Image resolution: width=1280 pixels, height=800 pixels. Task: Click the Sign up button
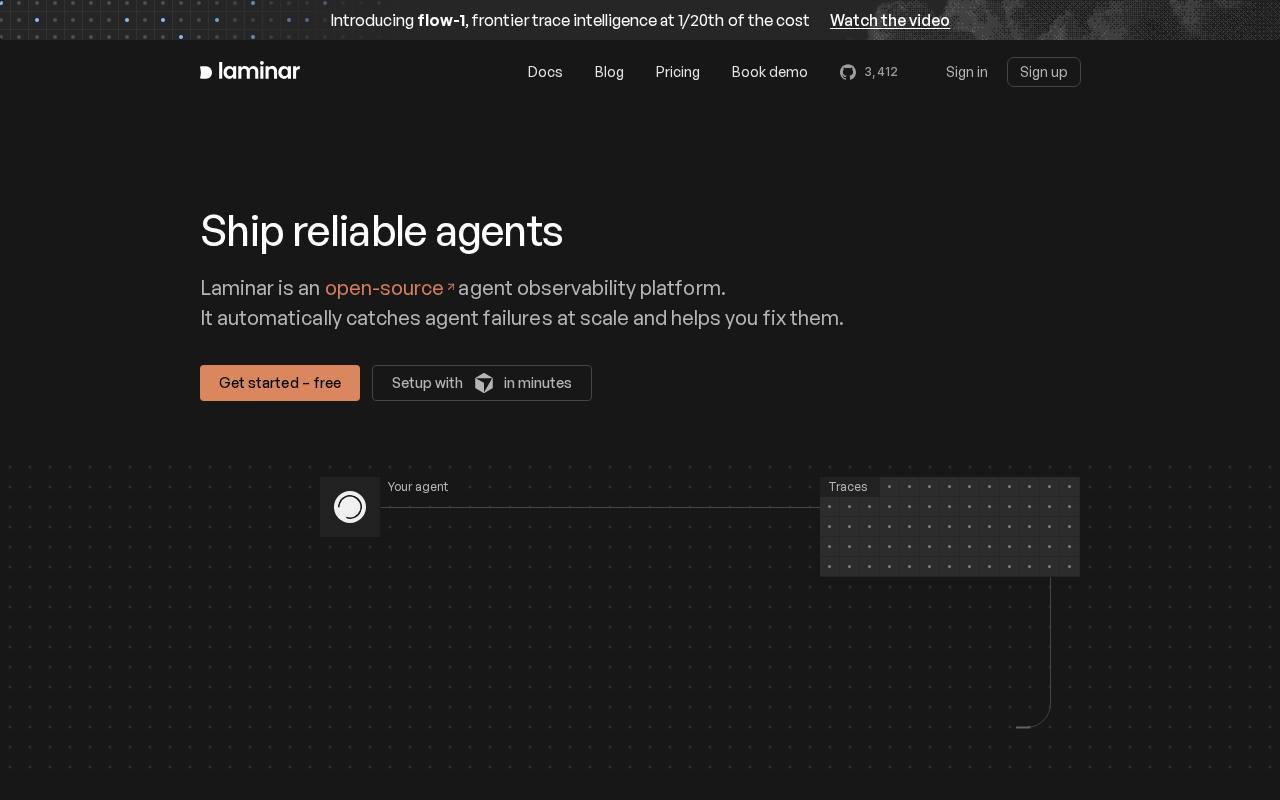[x=1044, y=72]
